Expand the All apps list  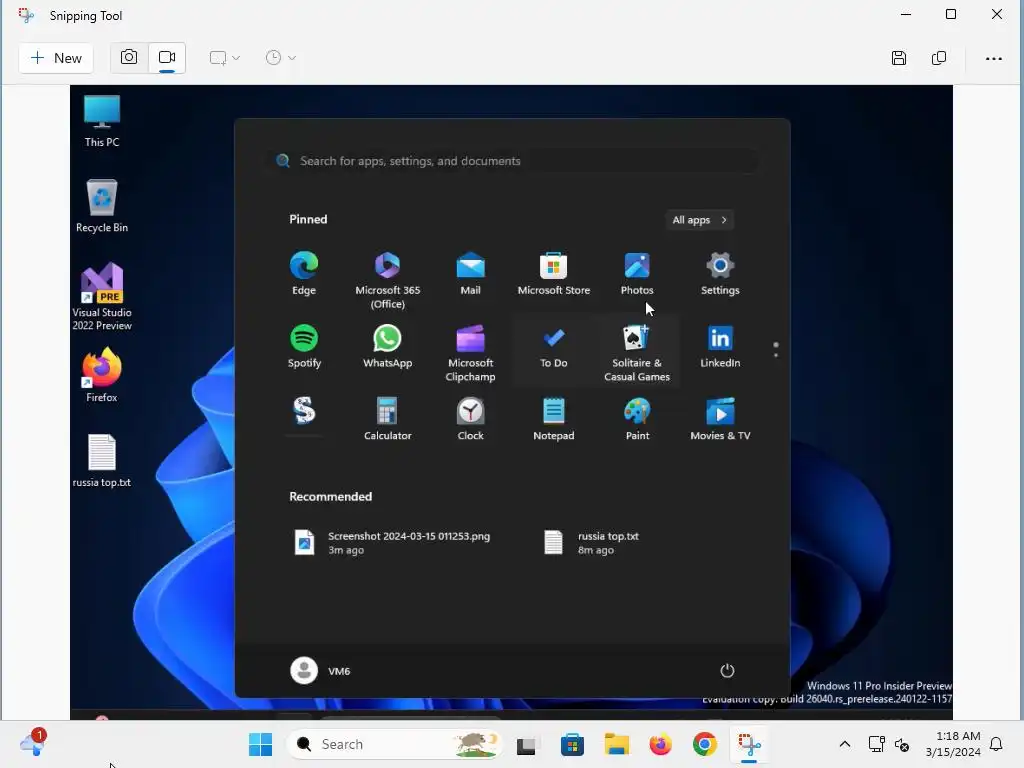[x=699, y=220]
